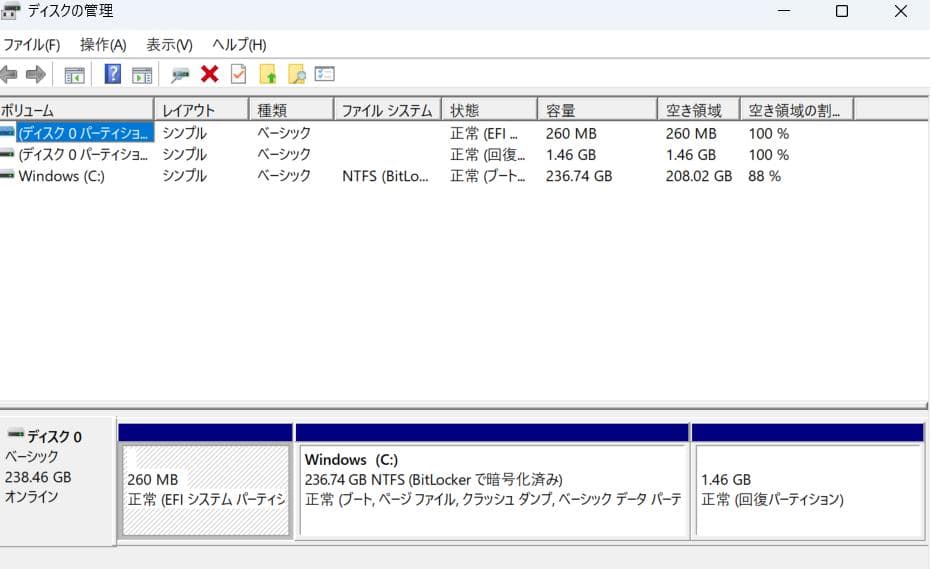The height and width of the screenshot is (569, 932).
Task: Click the folder with green arrow icon
Action: 268,74
